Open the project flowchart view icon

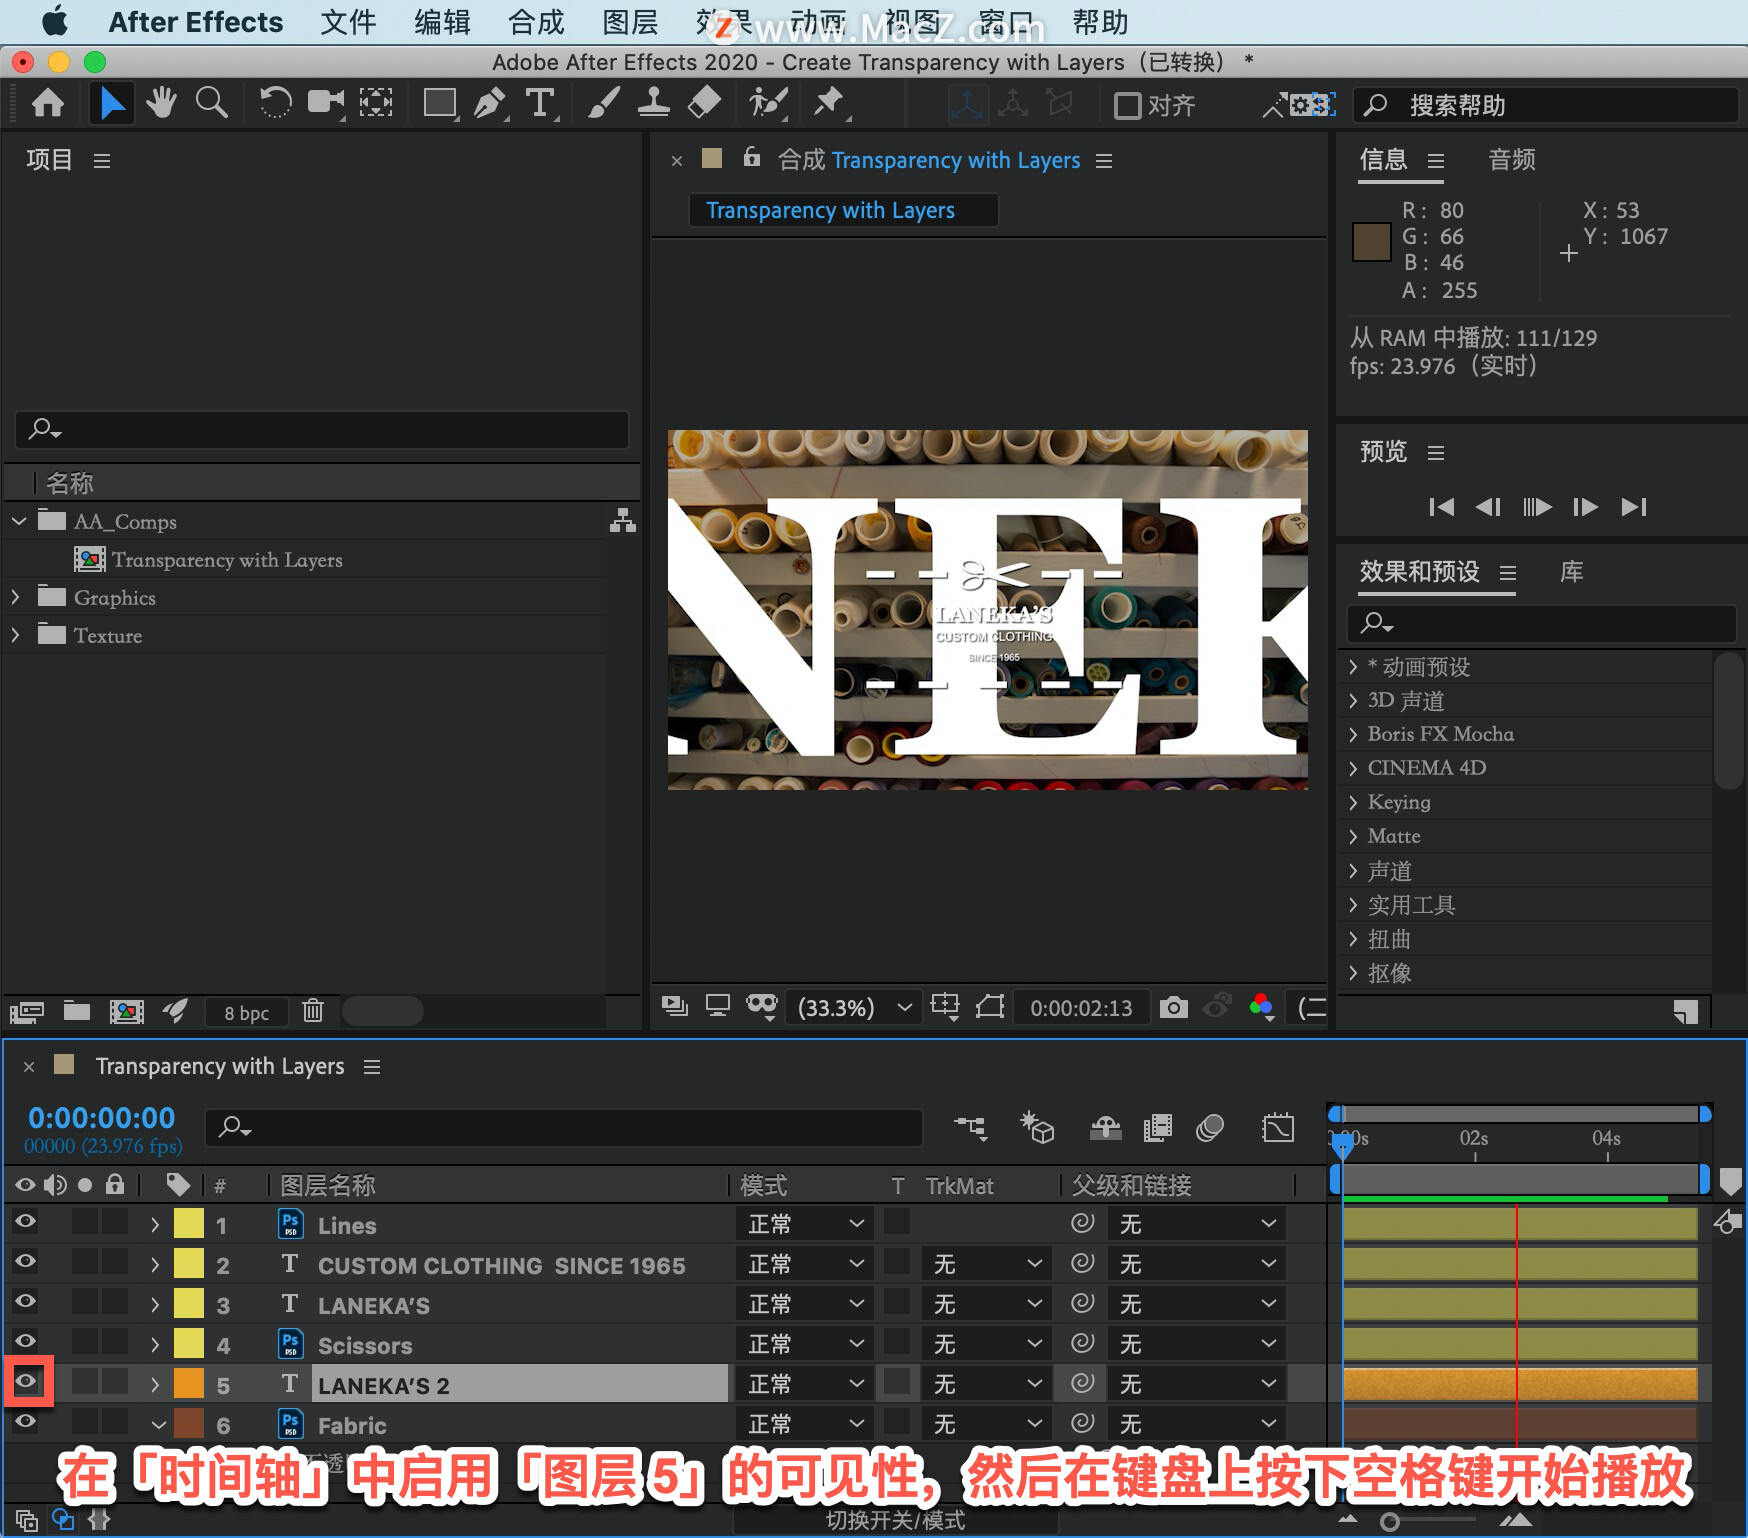623,520
